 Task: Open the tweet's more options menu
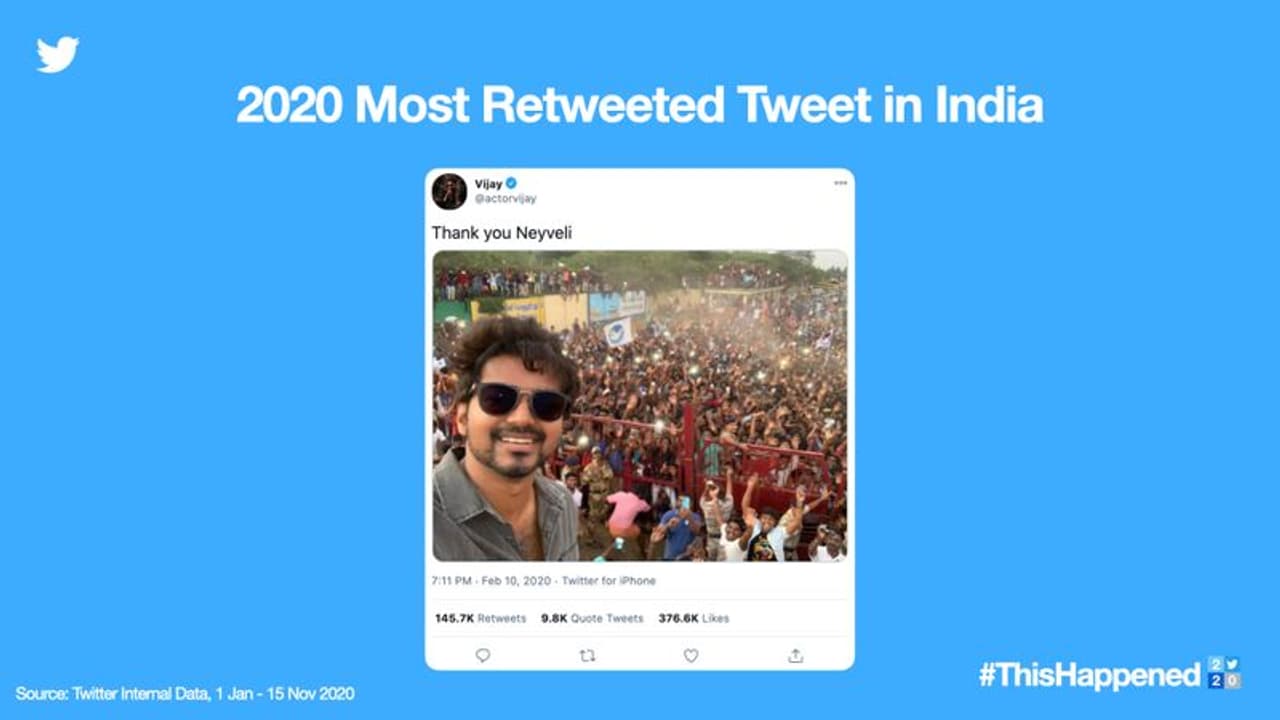pos(840,184)
